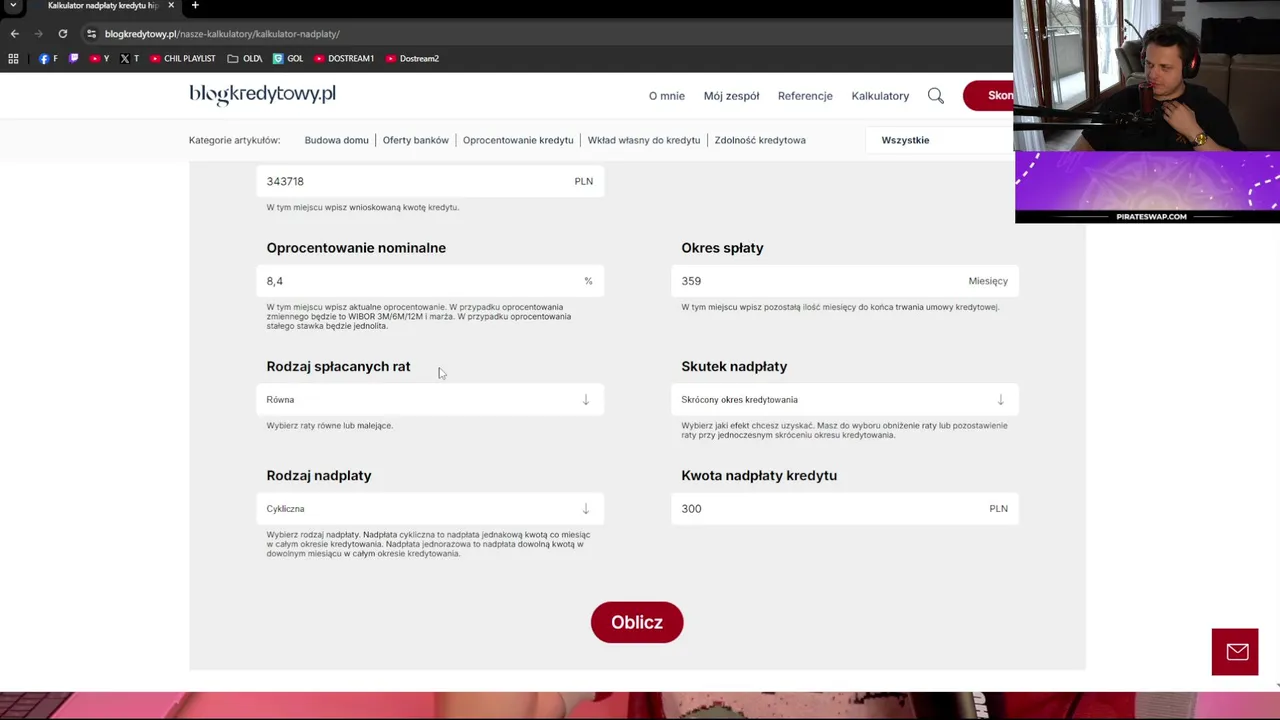1280x720 pixels.
Task: Click the webcam video overlay
Action: click(1147, 76)
